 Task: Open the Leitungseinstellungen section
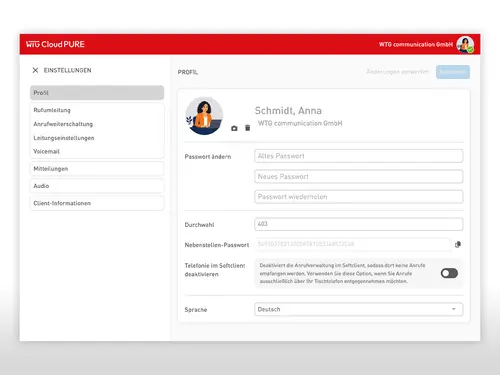(x=97, y=138)
